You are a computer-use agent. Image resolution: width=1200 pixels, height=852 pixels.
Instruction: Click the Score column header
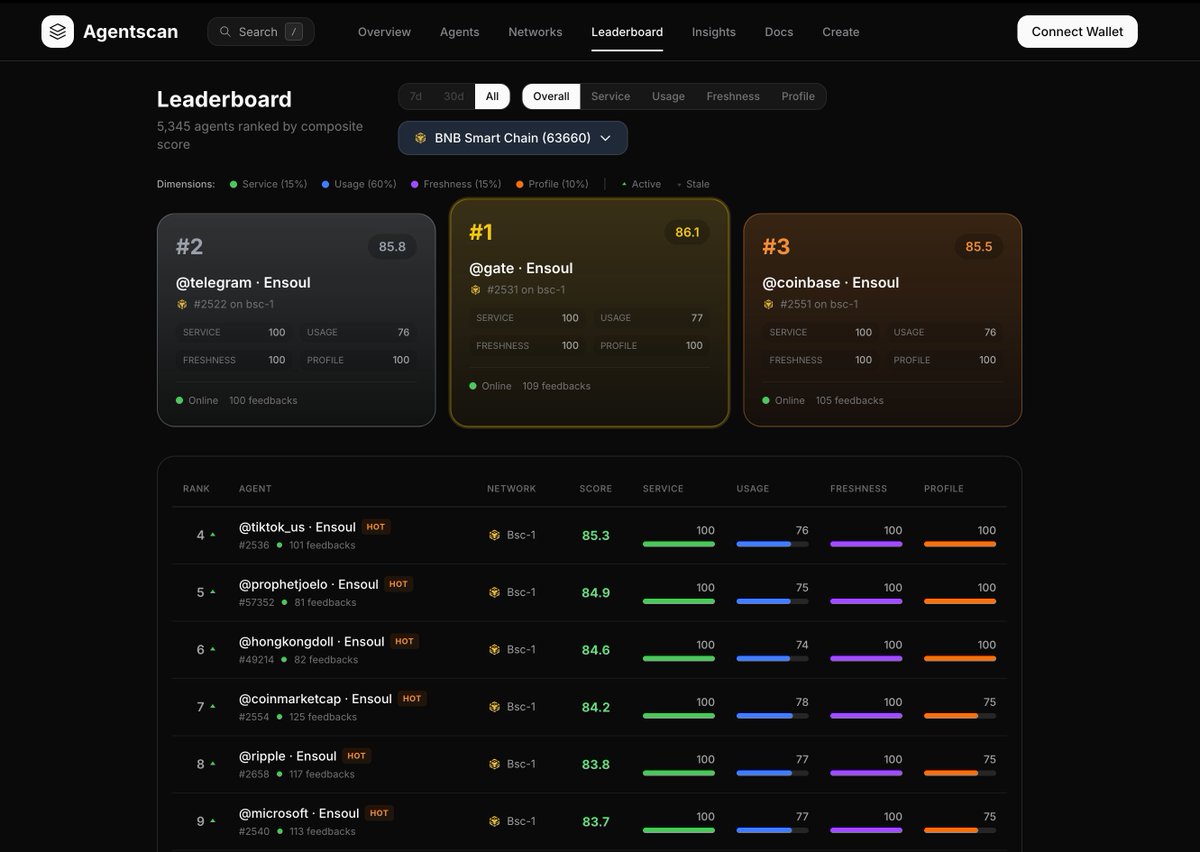pyautogui.click(x=595, y=489)
